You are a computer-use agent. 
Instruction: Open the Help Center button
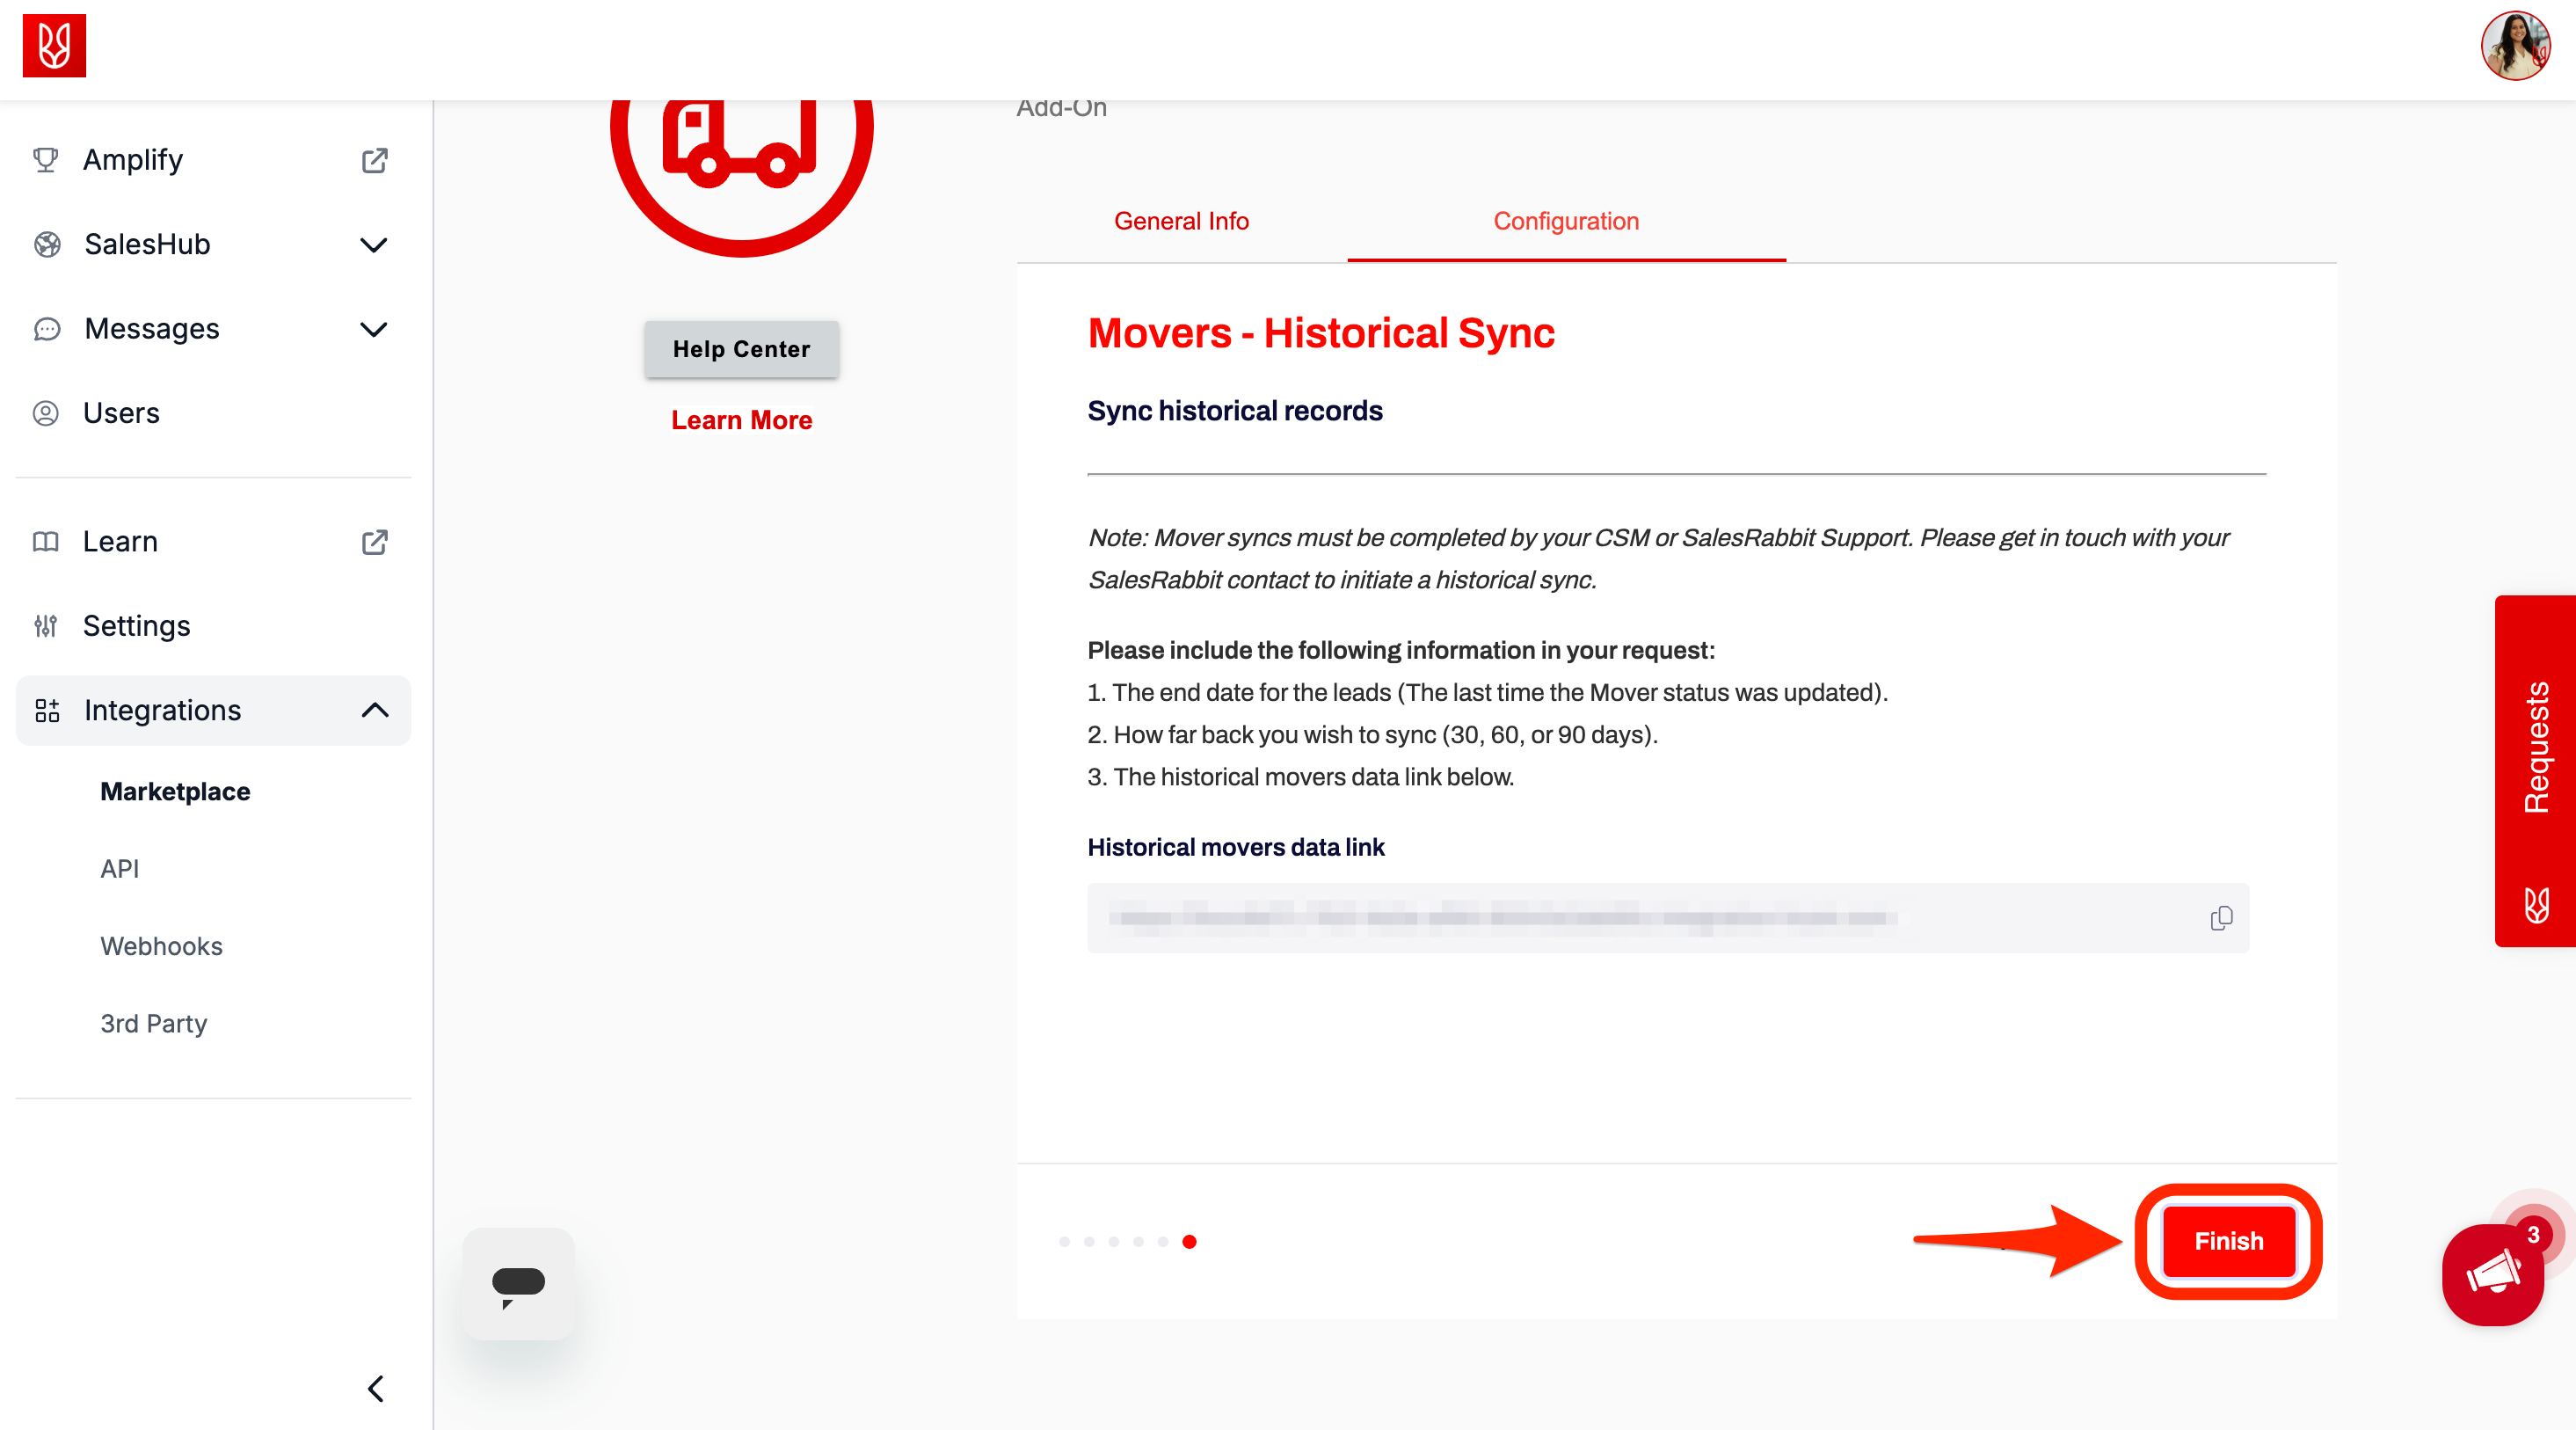click(741, 349)
